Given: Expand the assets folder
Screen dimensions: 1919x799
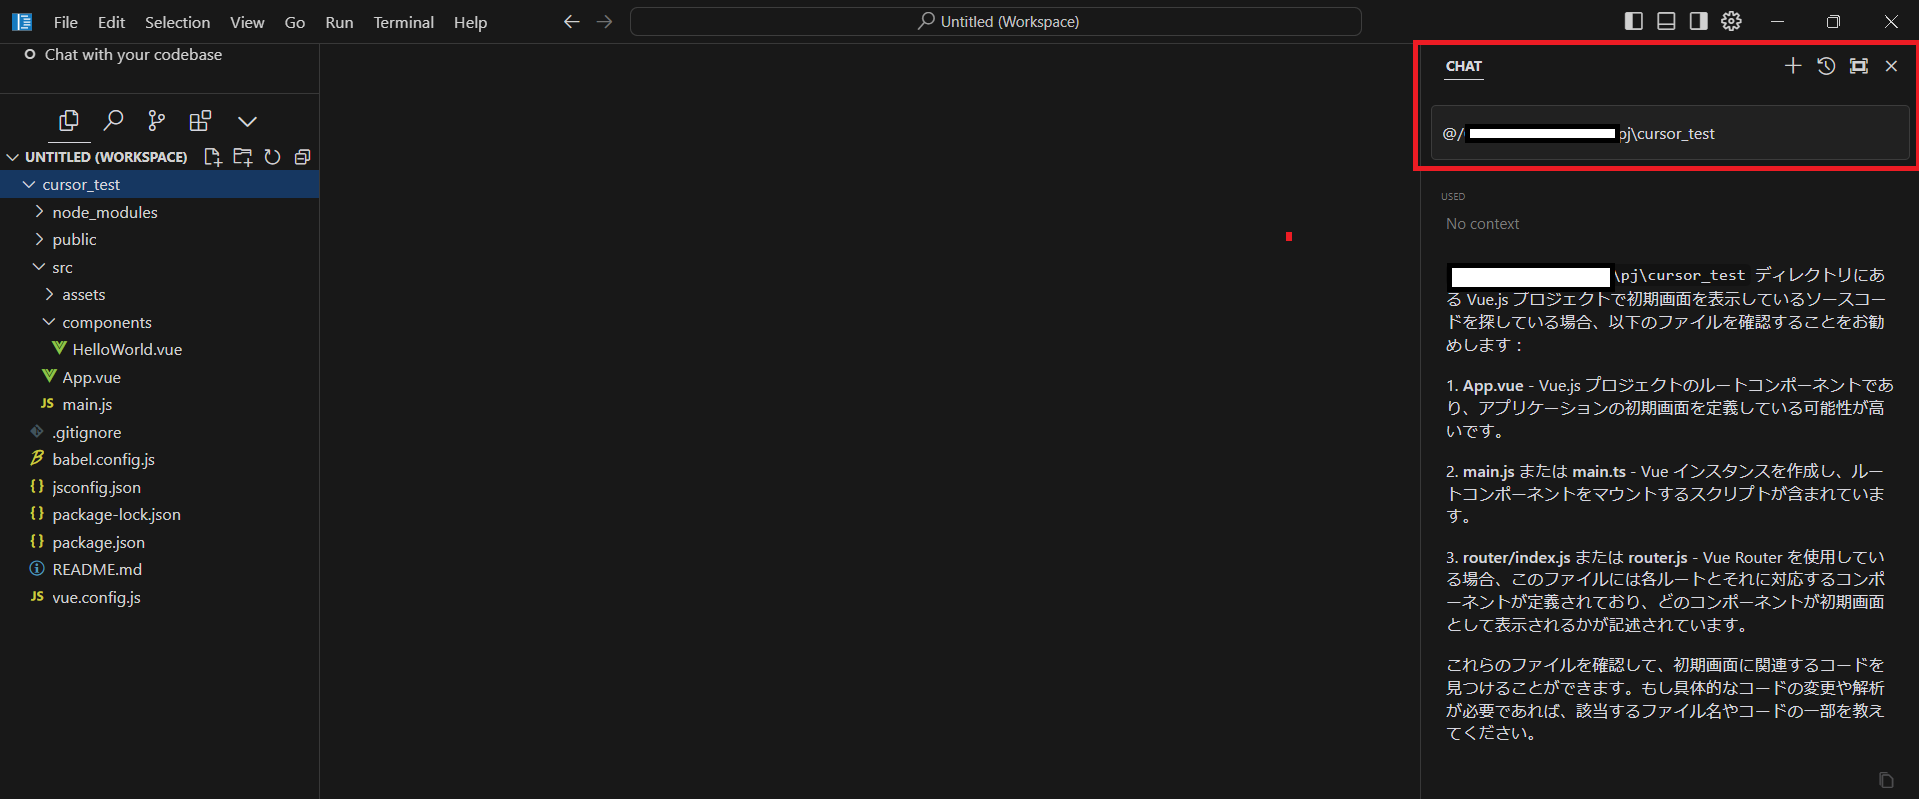Looking at the screenshot, I should tap(49, 295).
